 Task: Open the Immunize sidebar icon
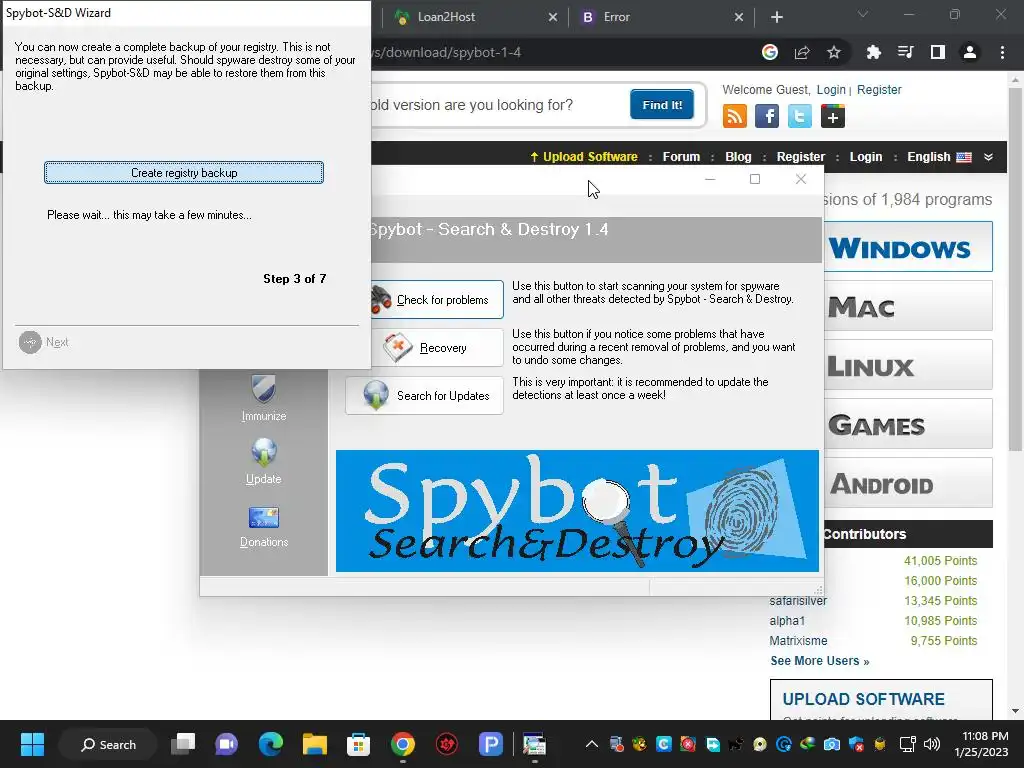coord(264,398)
